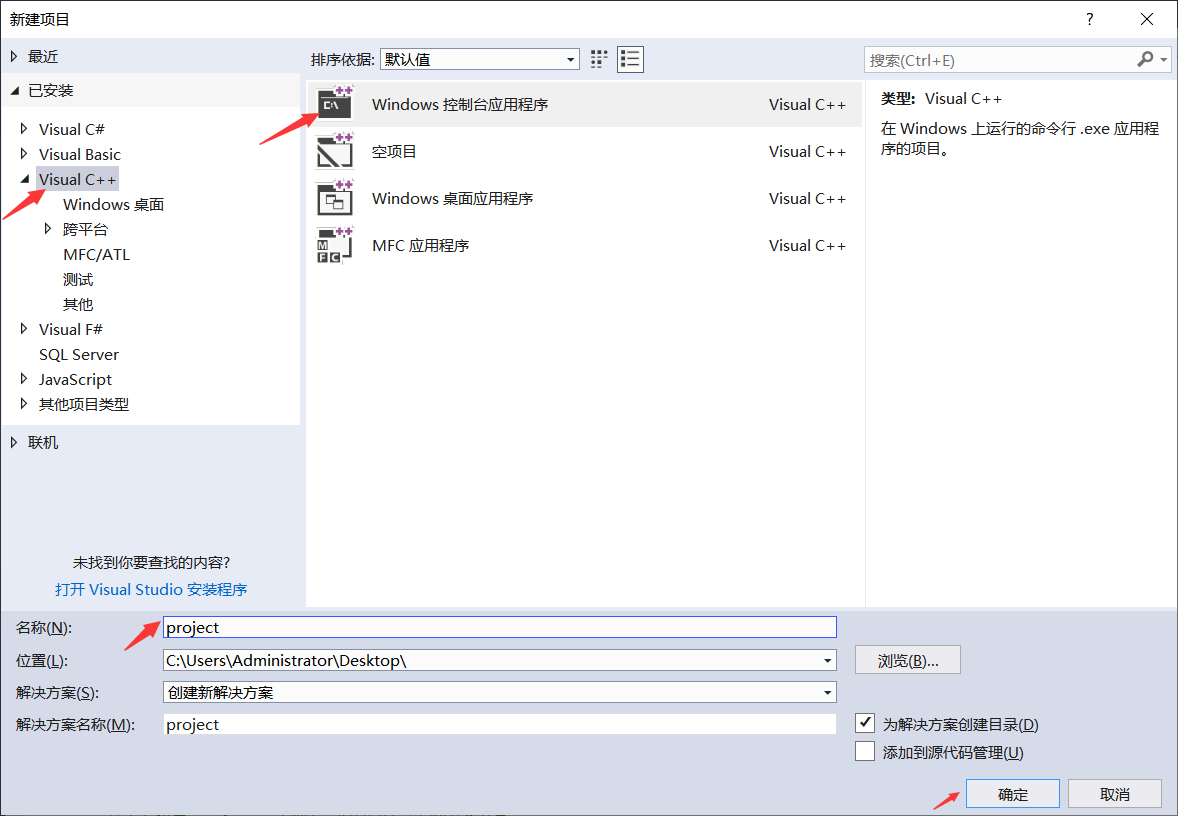
Task: Open the 打开 Visual Studio 安装程序 link
Action: 151,589
